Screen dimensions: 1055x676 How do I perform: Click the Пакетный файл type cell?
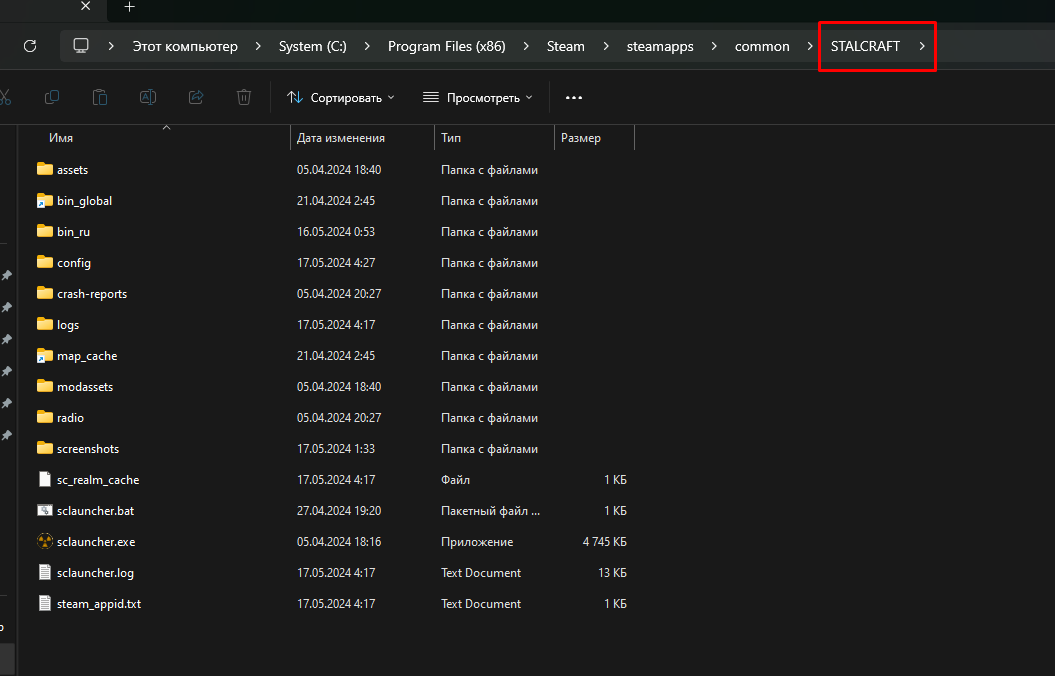[x=490, y=511]
